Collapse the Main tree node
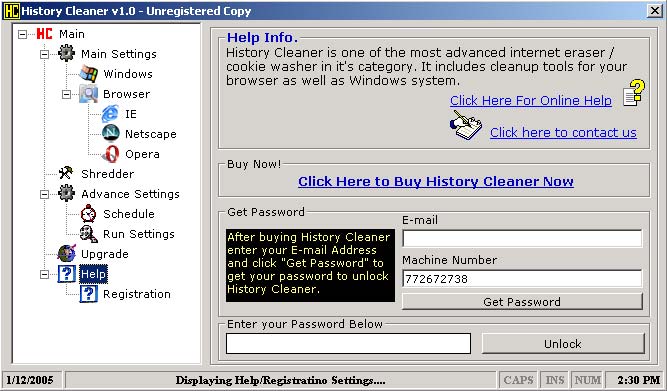The image size is (667, 391). 22,34
